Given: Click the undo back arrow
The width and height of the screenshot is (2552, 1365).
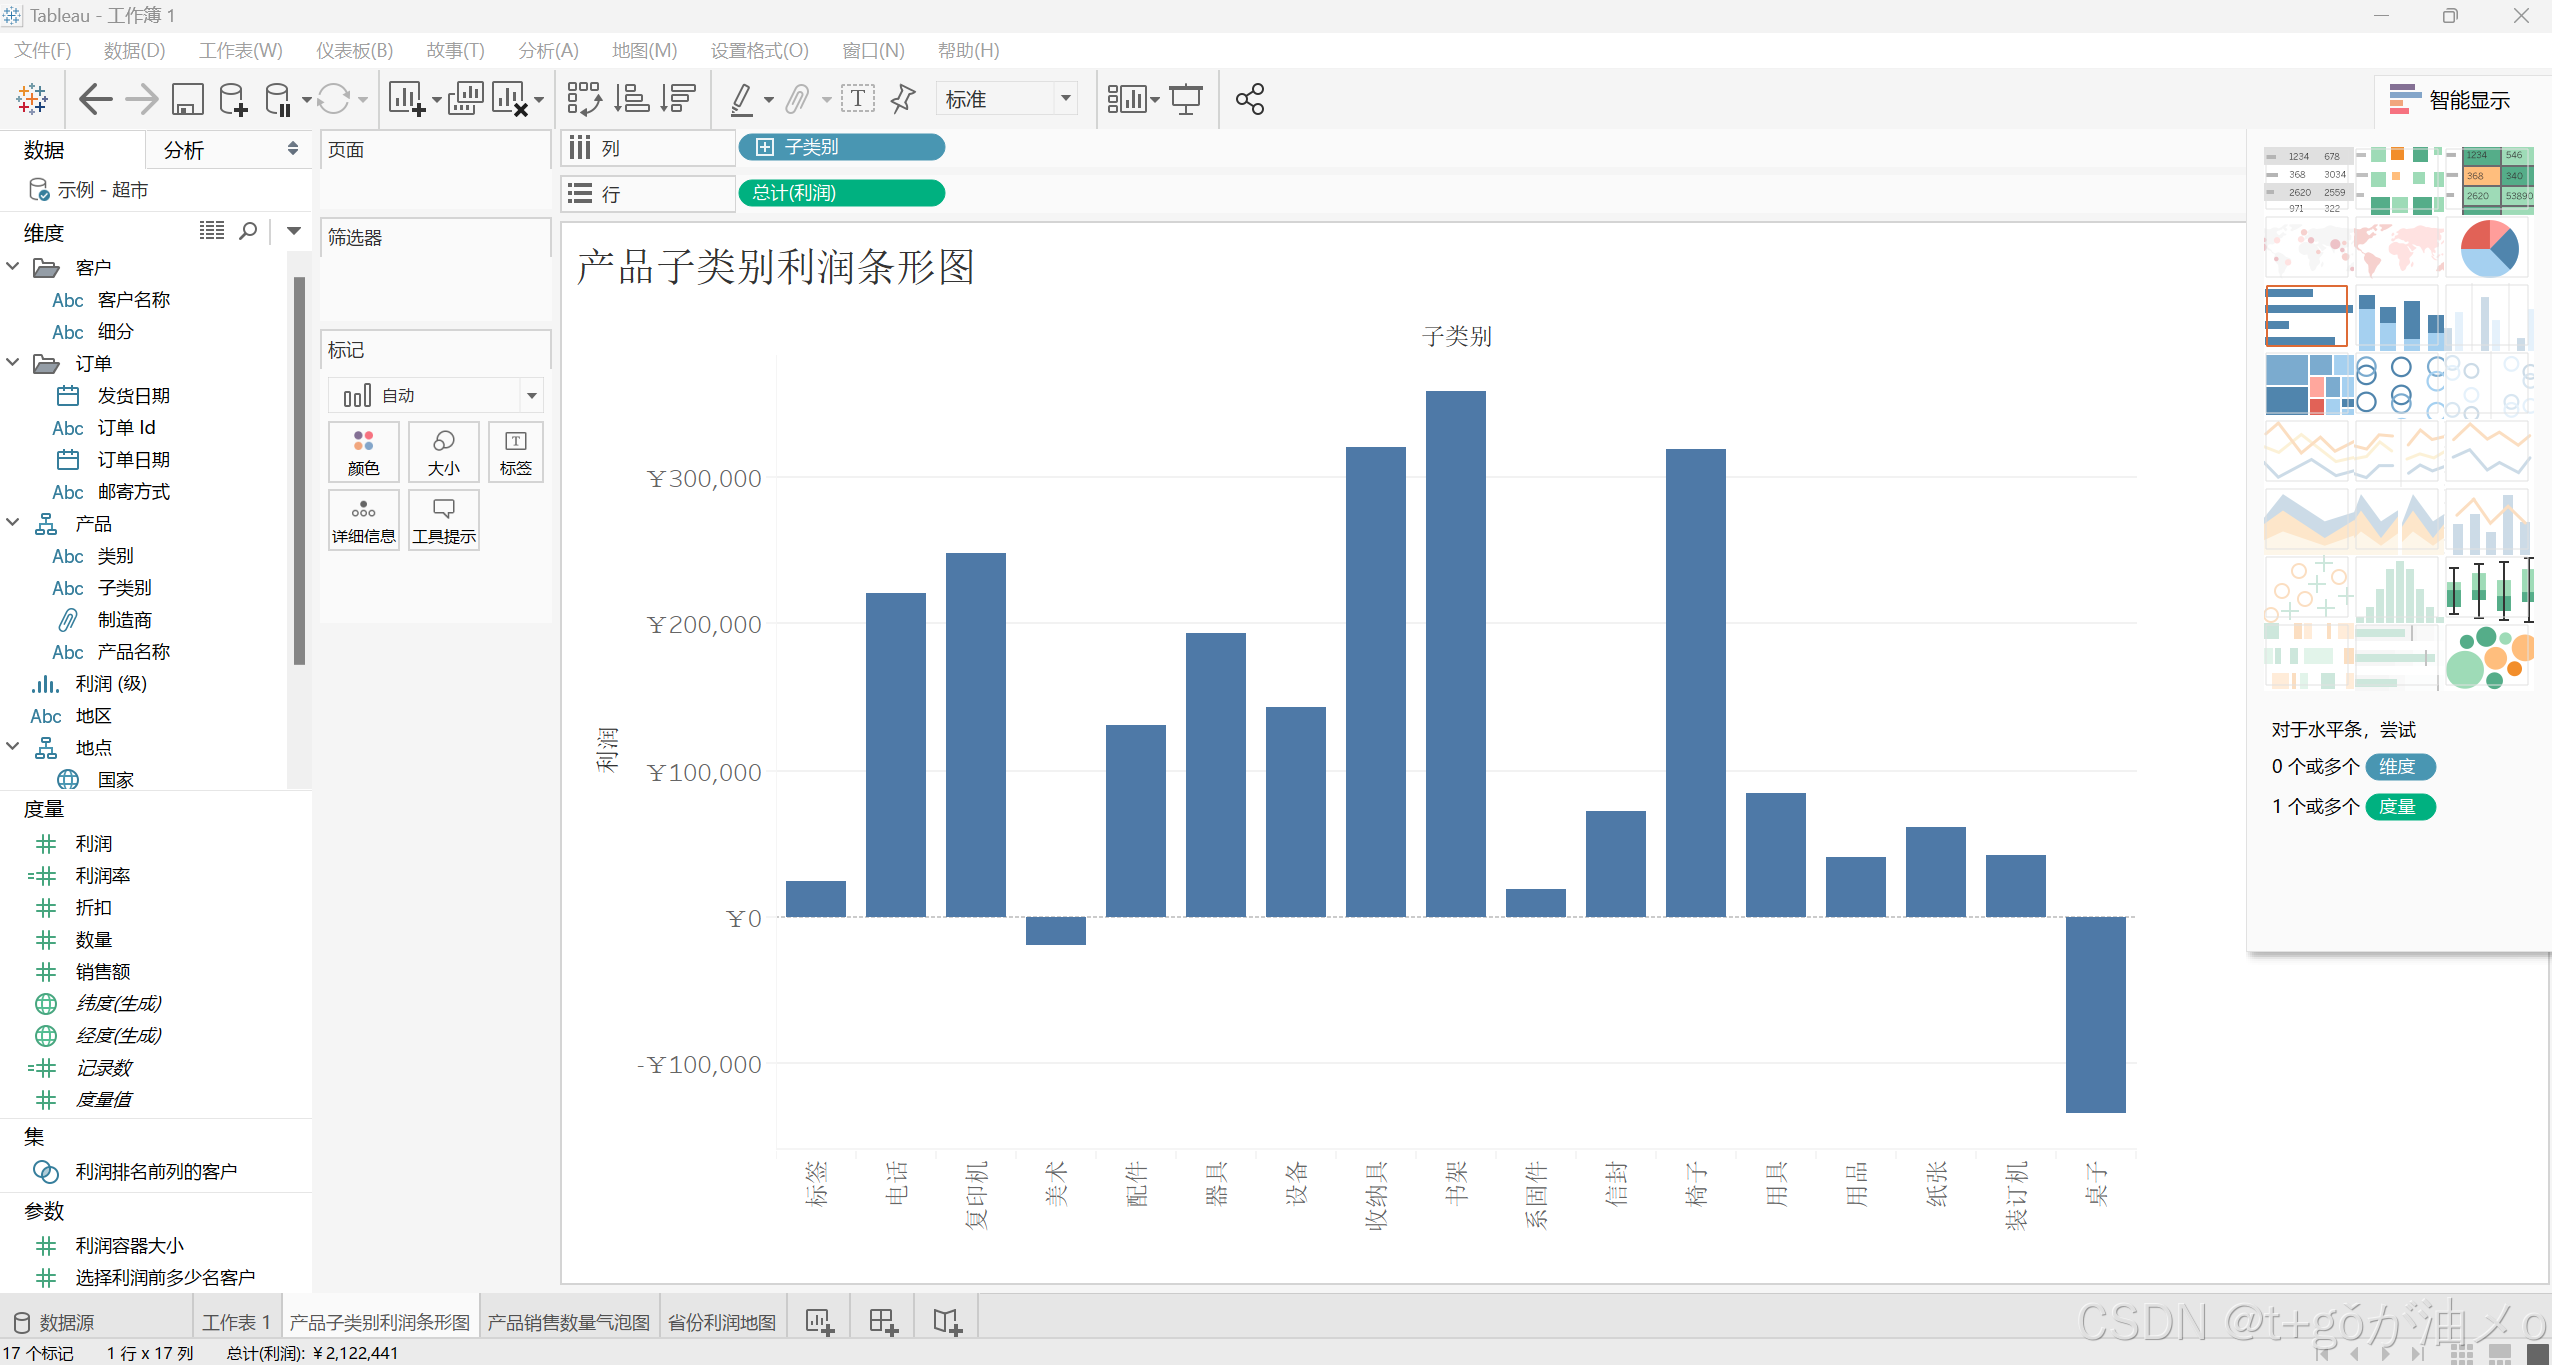Looking at the screenshot, I should (95, 99).
